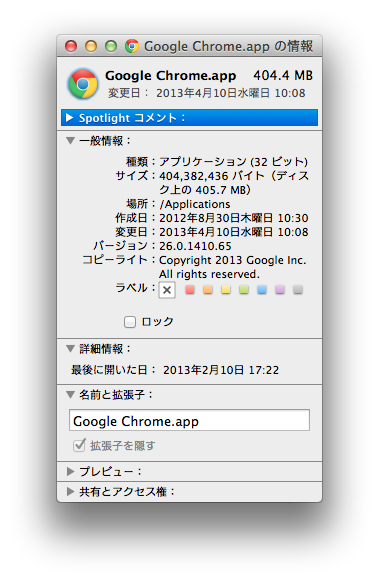Click the large Google Chrome app icon
Viewport: 379px width, 581px height.
pos(83,84)
